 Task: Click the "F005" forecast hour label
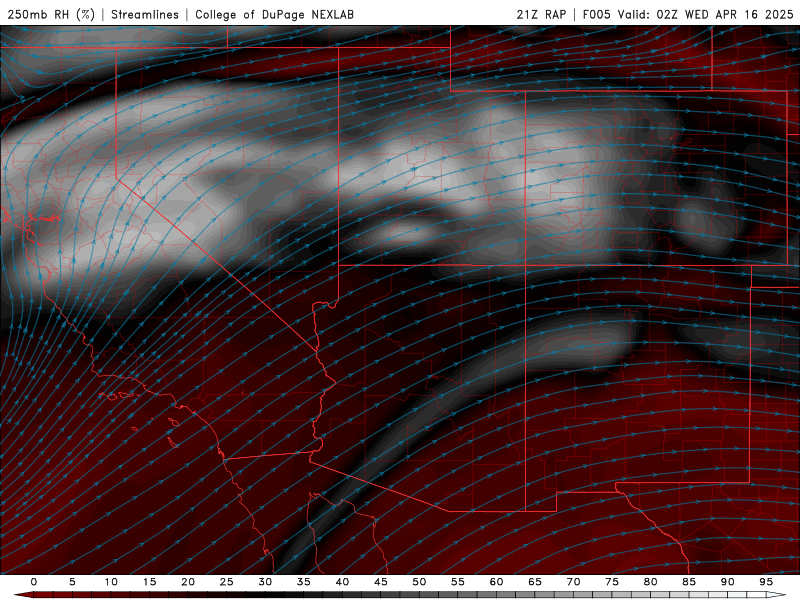click(x=596, y=14)
